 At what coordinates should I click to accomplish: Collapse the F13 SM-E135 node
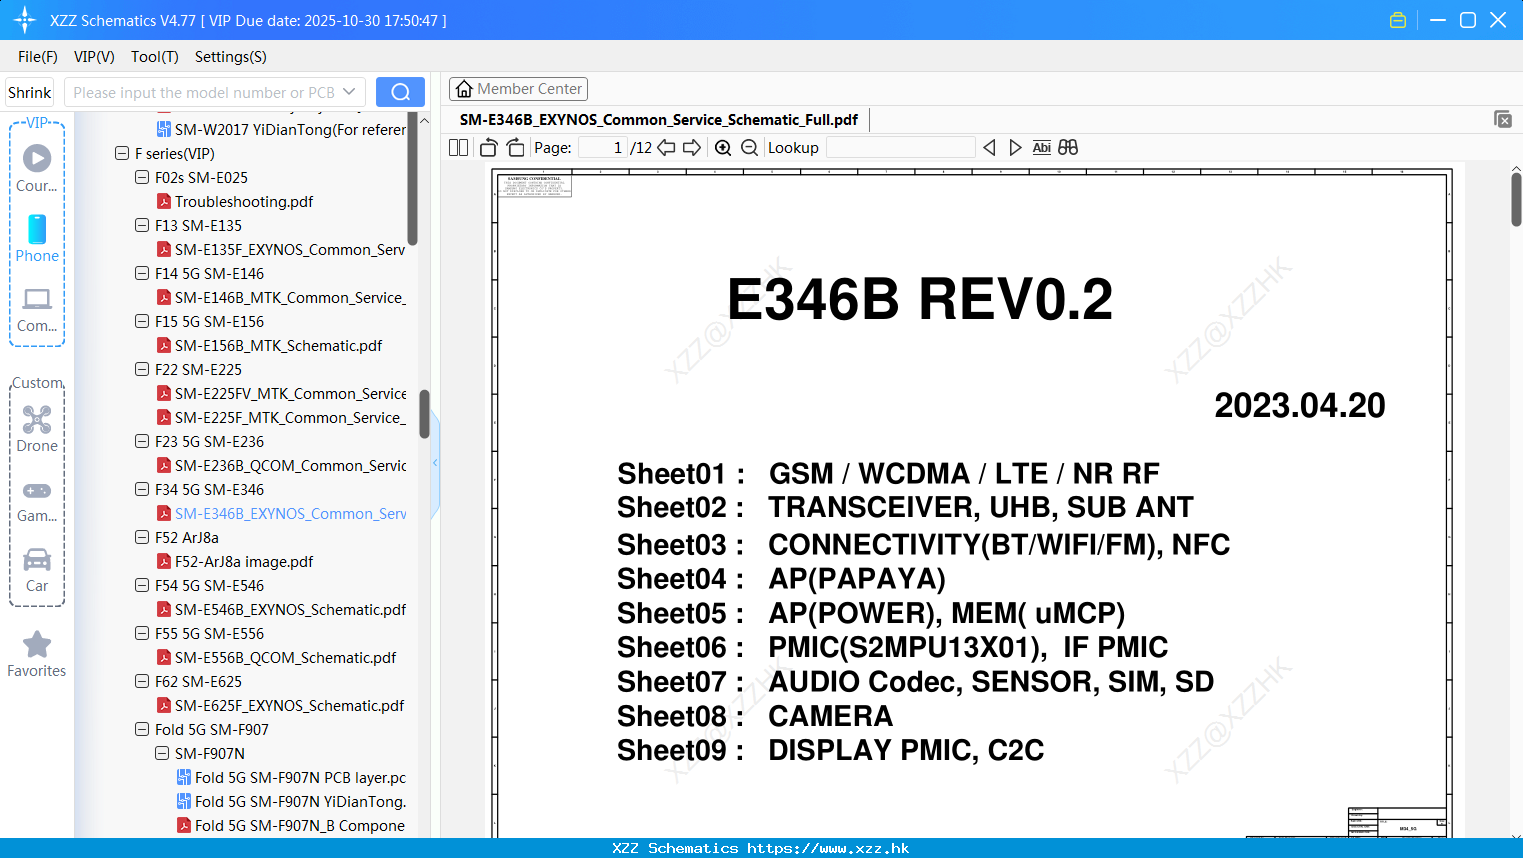[142, 225]
